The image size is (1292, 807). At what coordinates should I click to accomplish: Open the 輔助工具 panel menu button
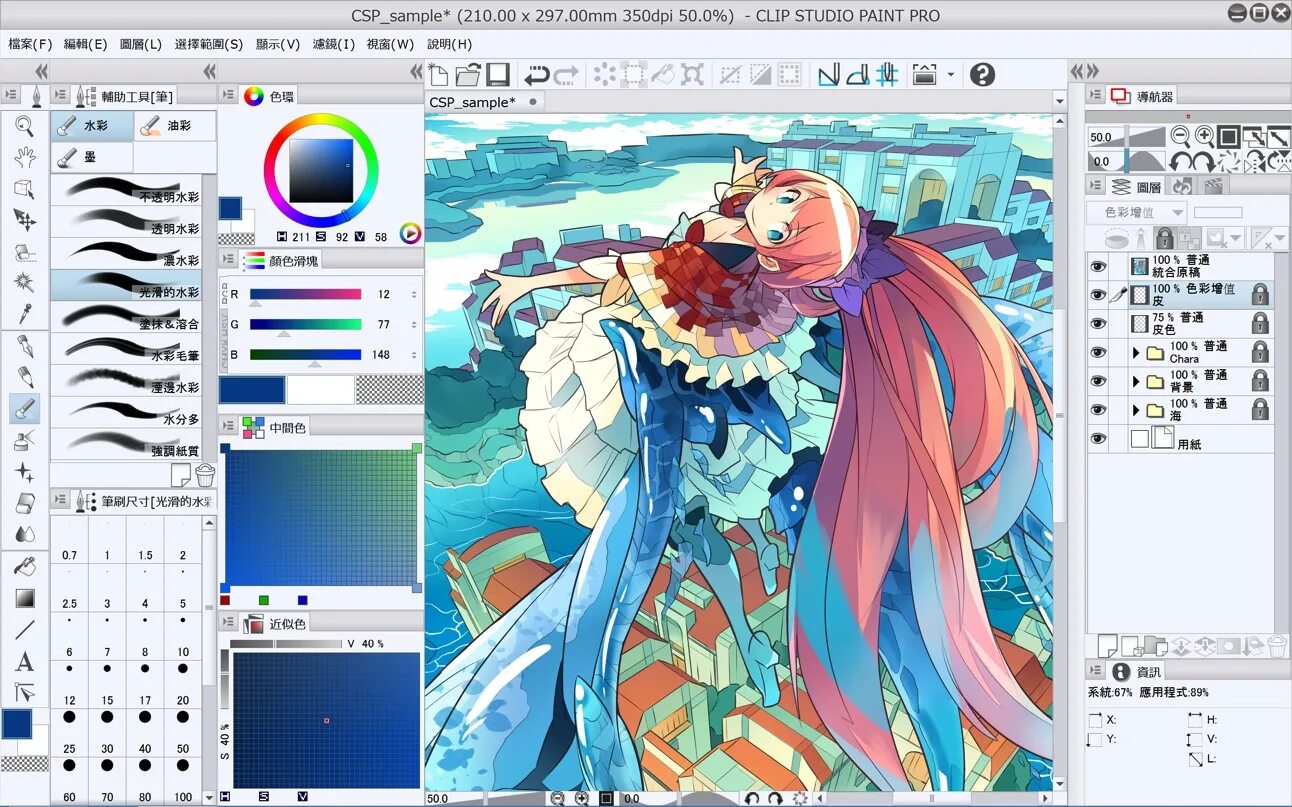pos(61,95)
